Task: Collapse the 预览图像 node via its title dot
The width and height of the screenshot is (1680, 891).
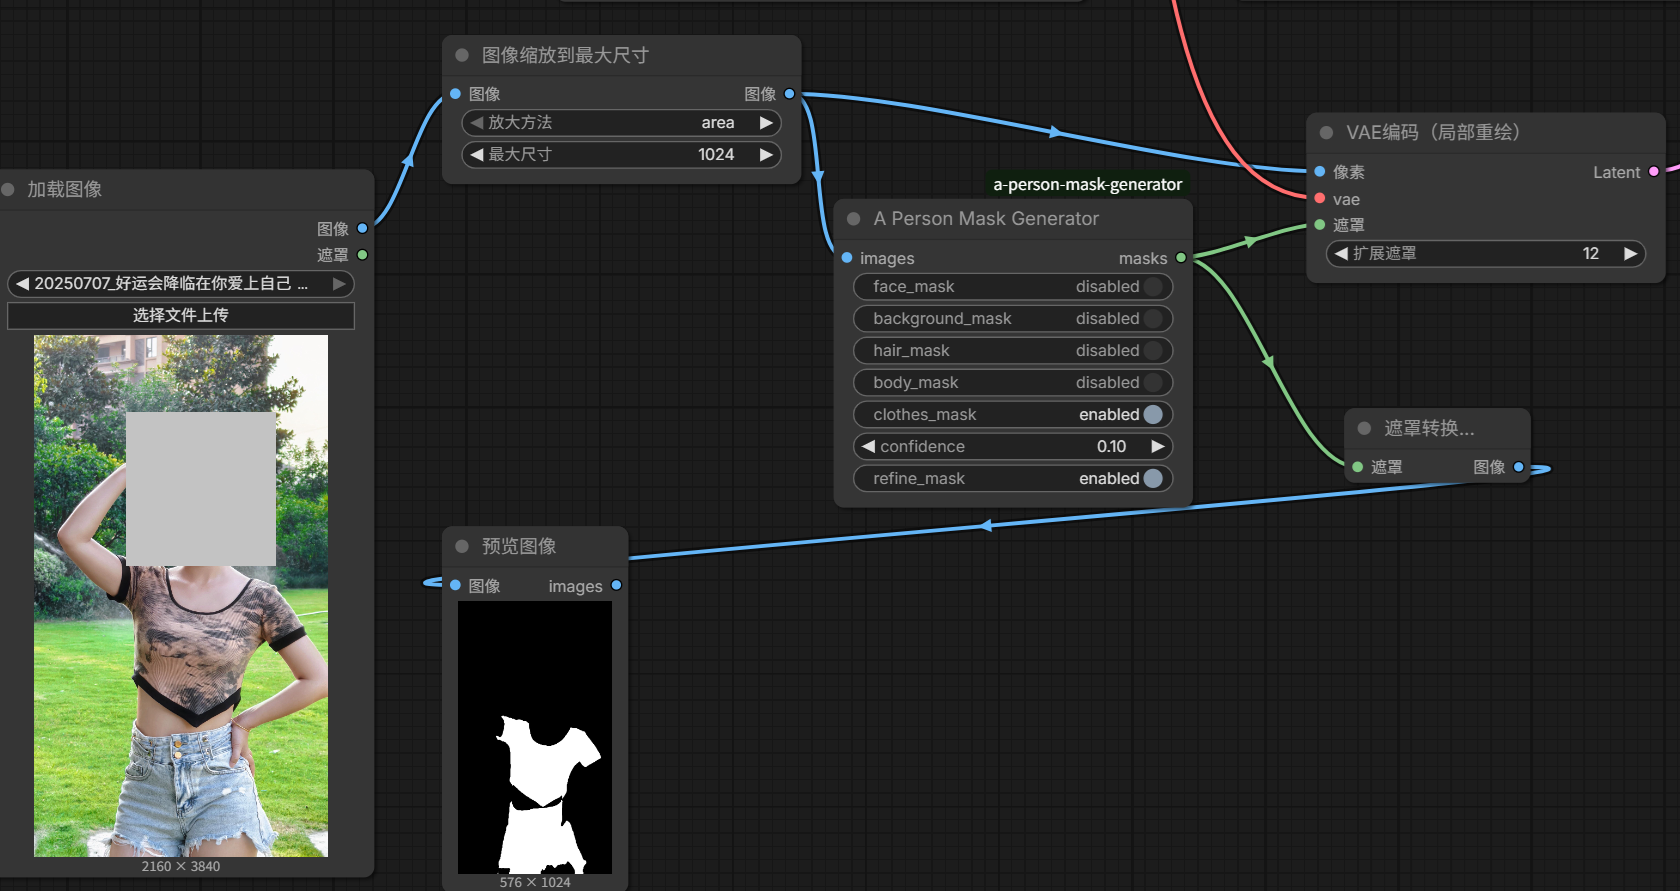Action: tap(462, 546)
